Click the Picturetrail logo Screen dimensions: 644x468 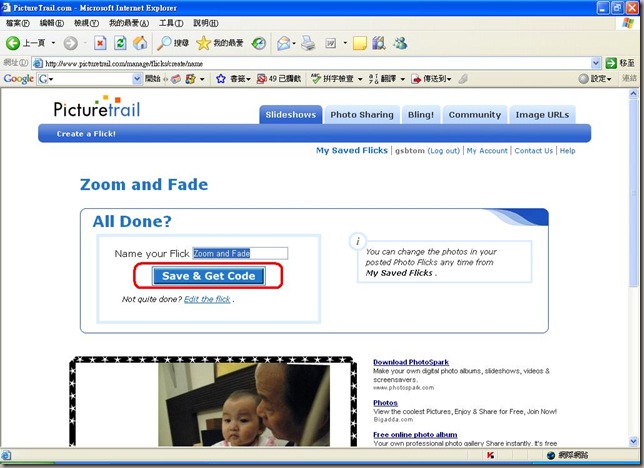tap(97, 107)
